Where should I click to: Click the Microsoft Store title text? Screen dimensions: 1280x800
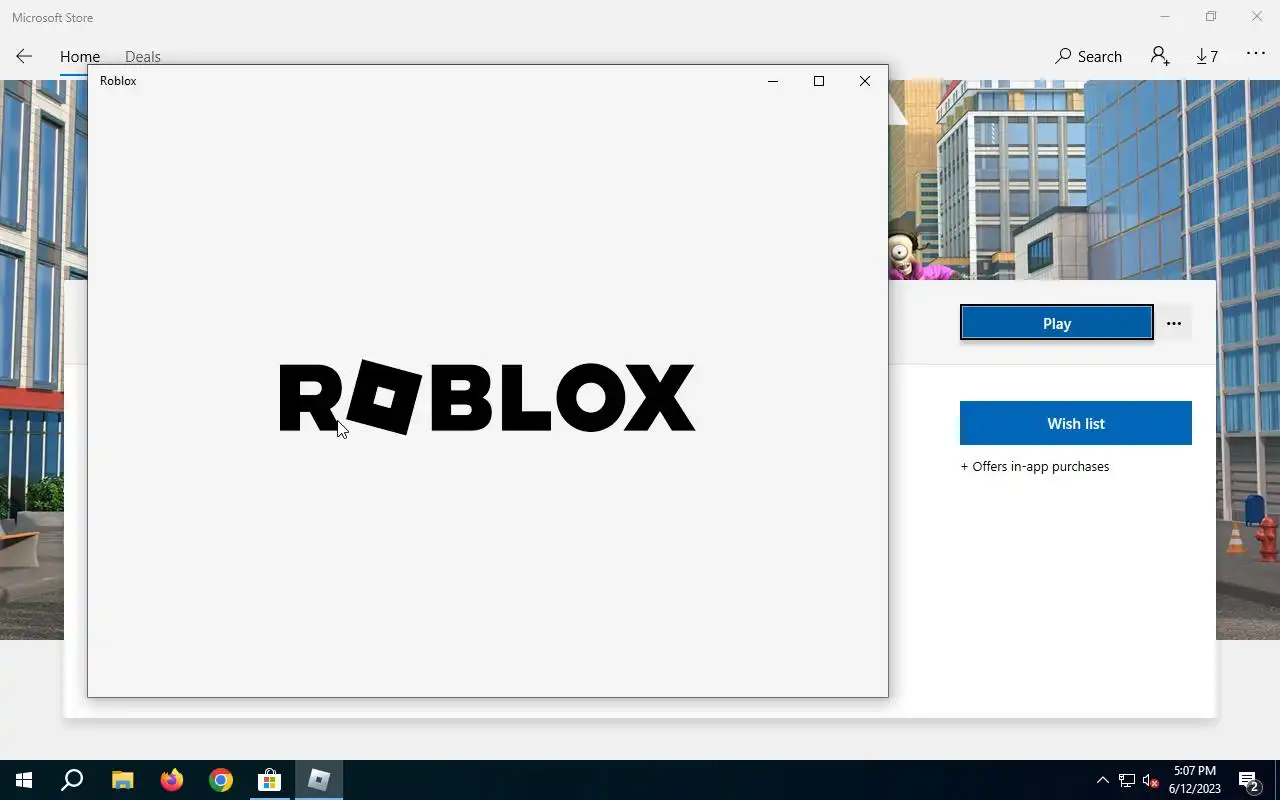tap(52, 17)
